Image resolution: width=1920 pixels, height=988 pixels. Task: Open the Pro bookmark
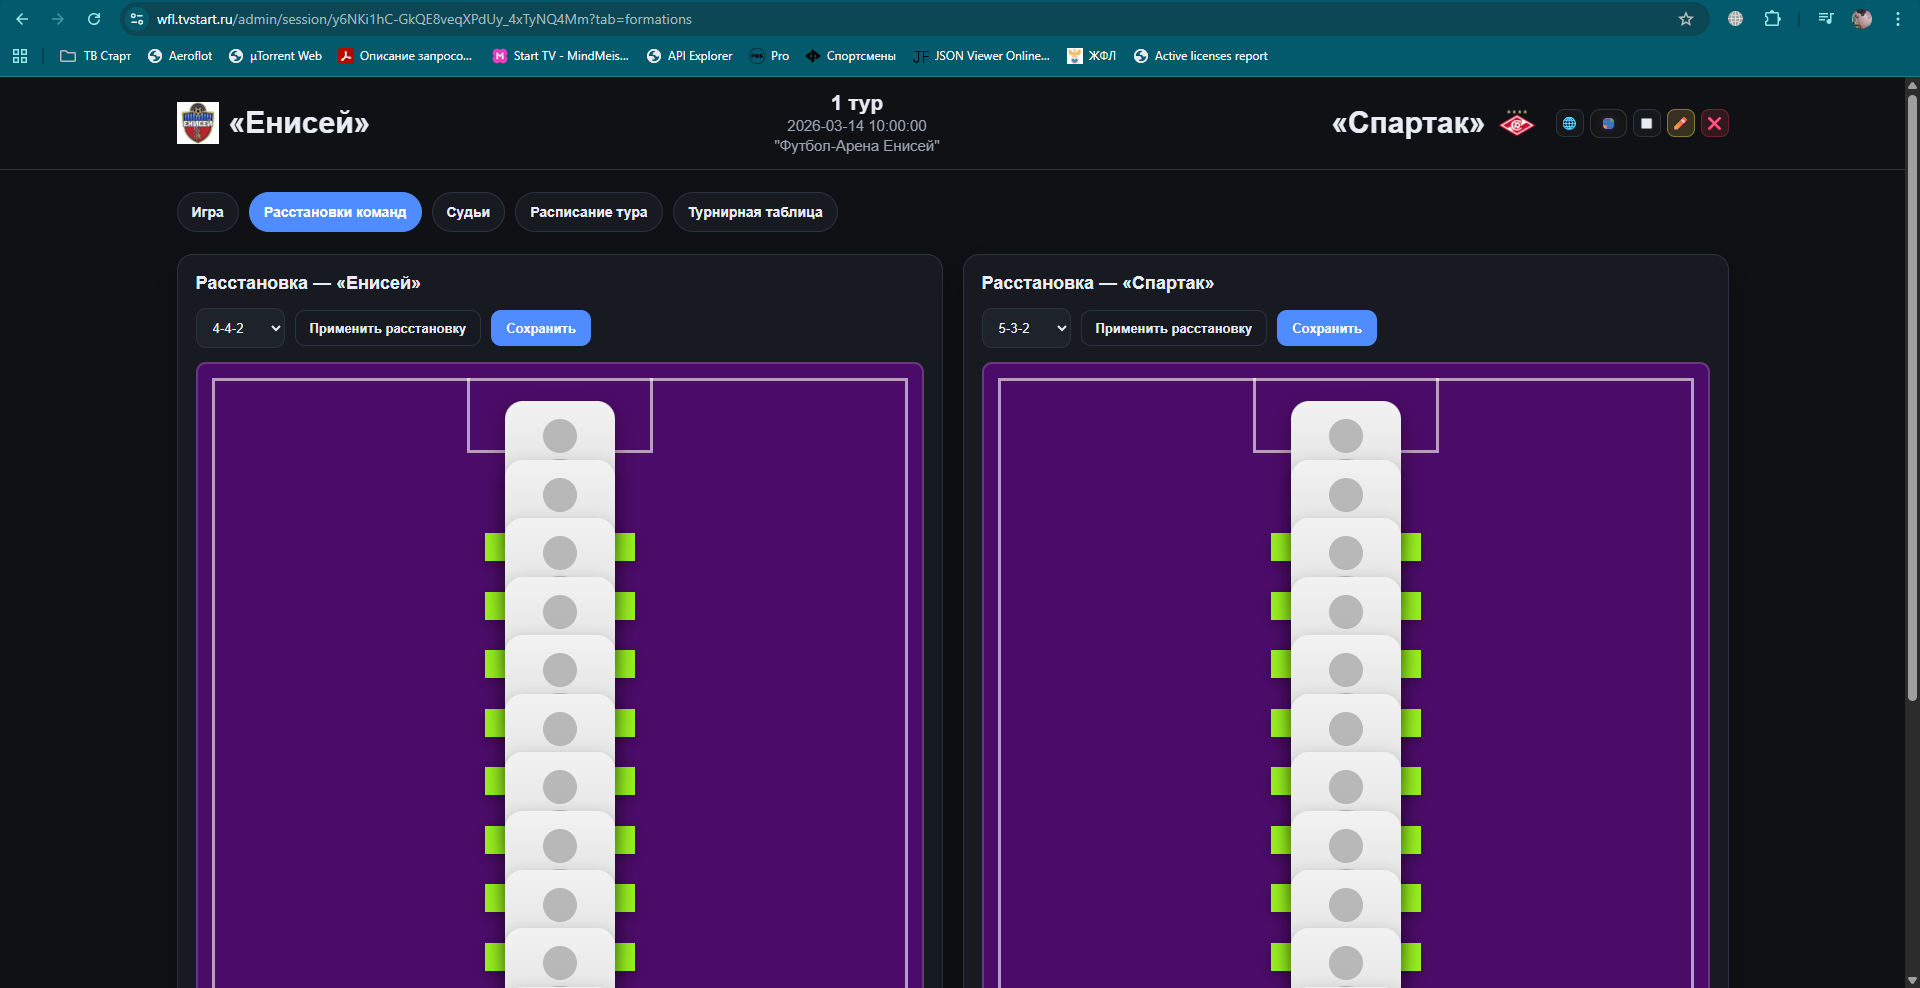(770, 56)
